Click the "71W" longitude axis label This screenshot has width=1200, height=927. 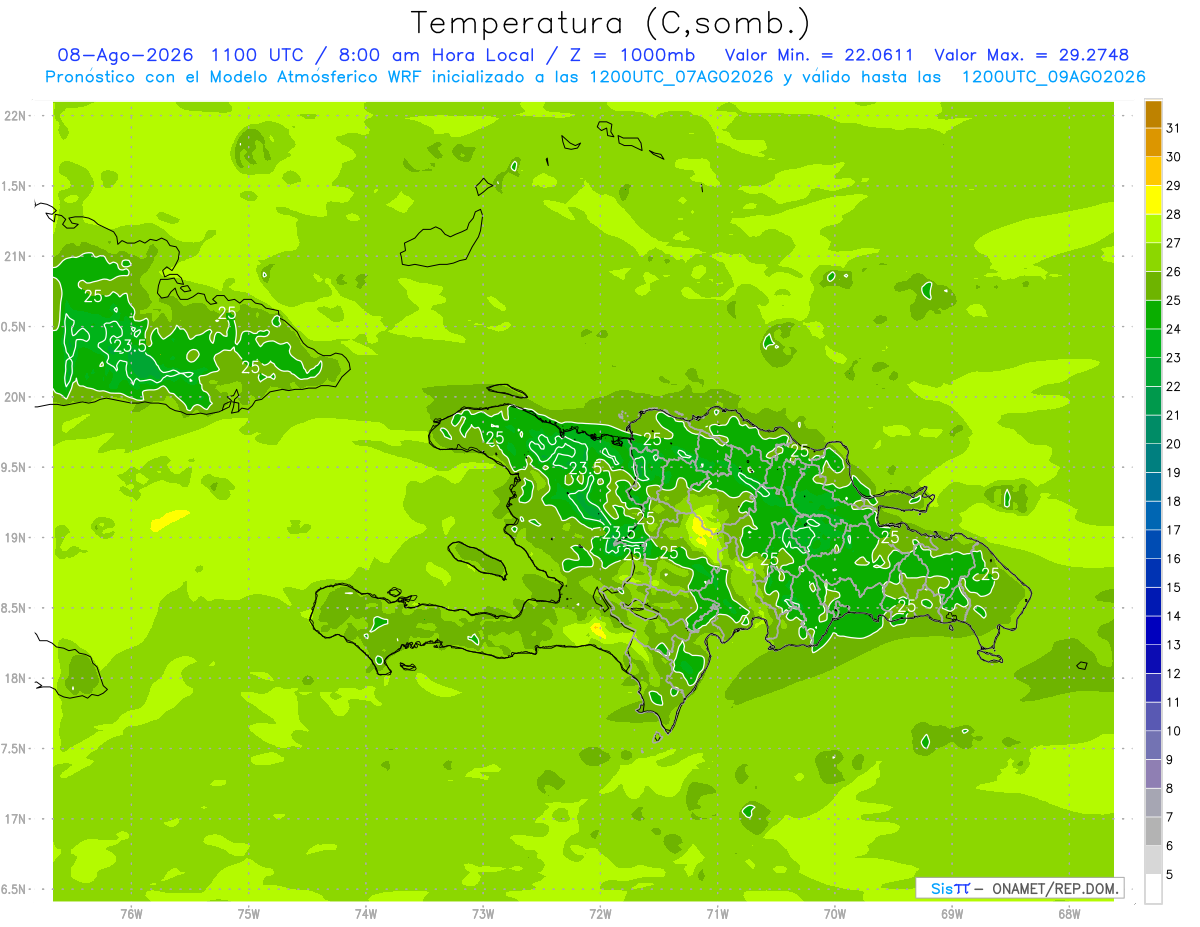[x=717, y=914]
